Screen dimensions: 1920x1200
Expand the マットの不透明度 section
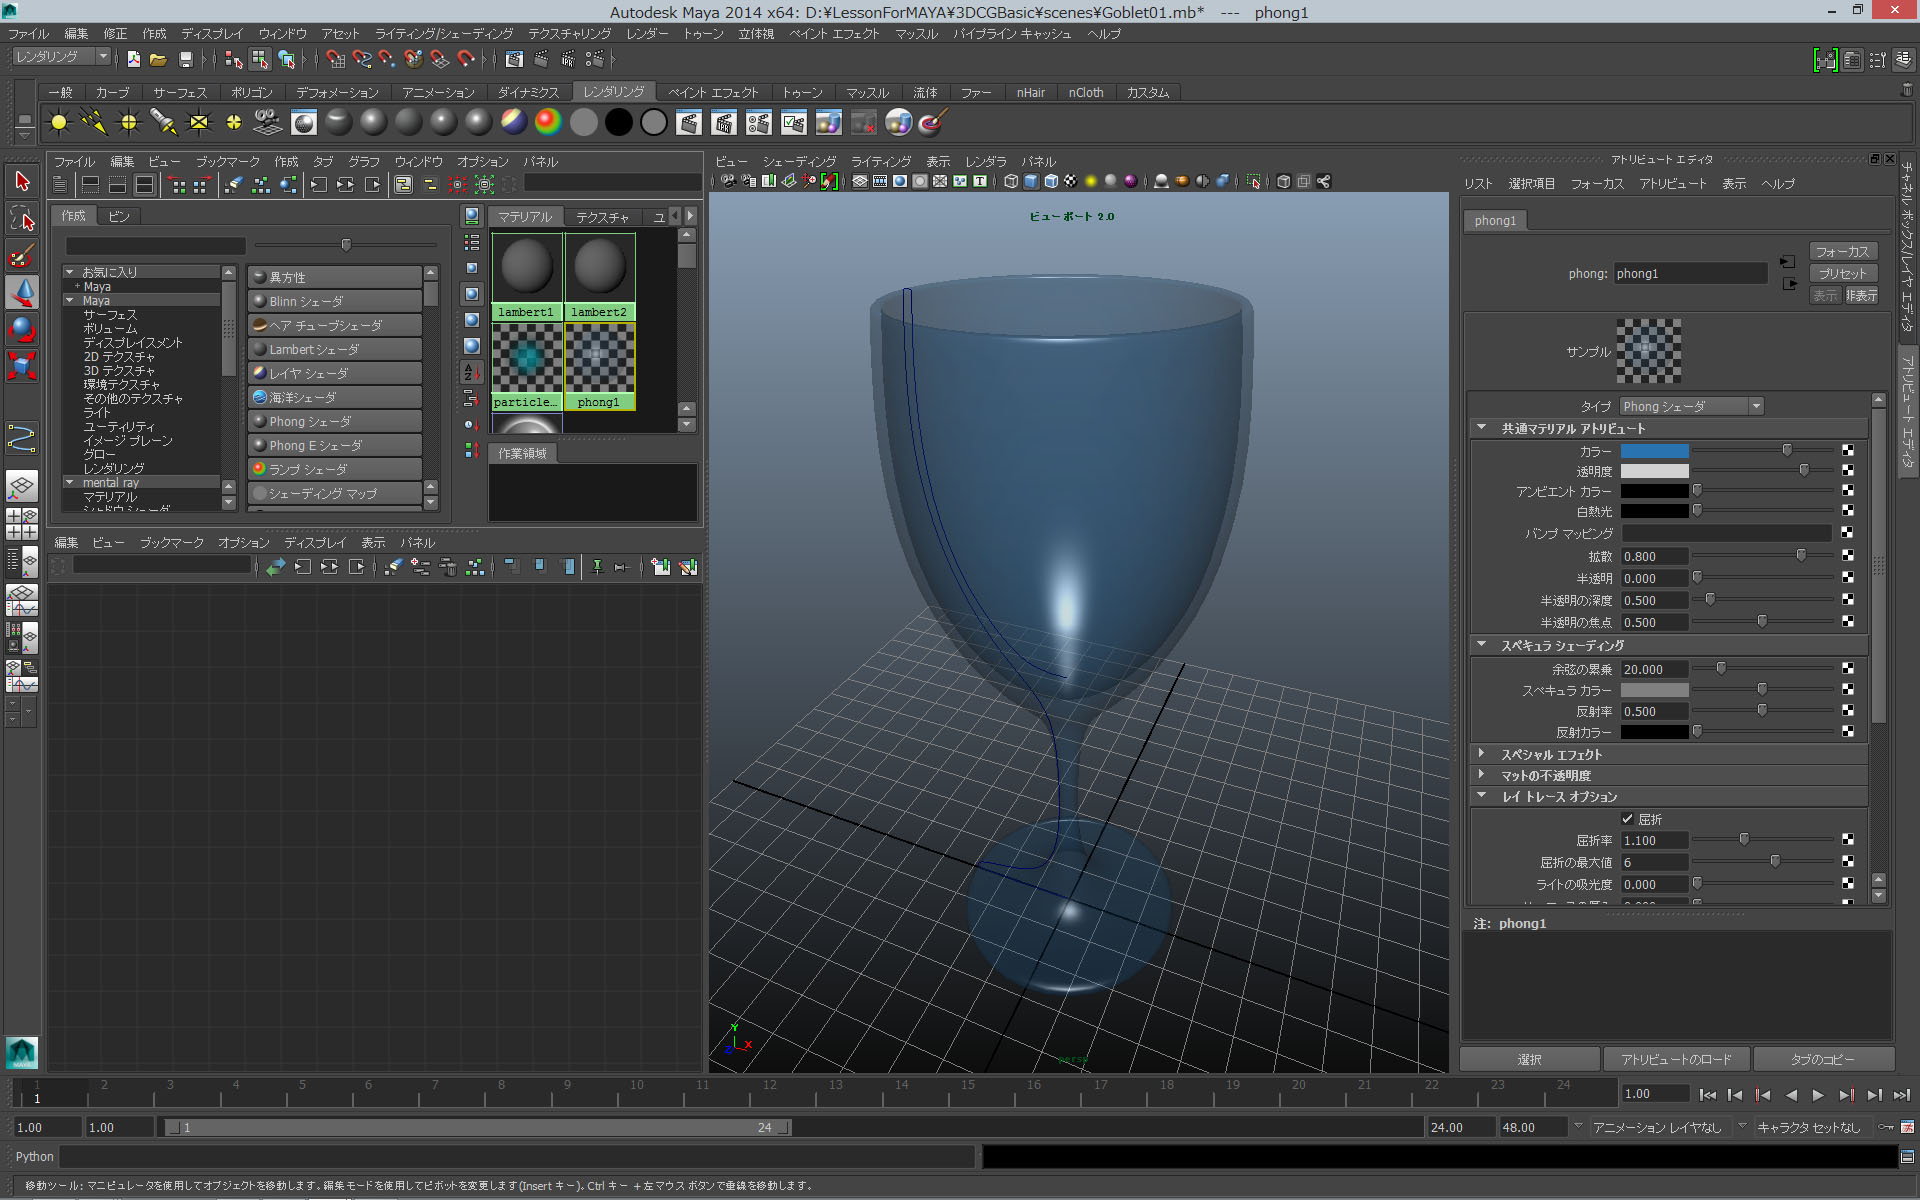pos(1482,775)
